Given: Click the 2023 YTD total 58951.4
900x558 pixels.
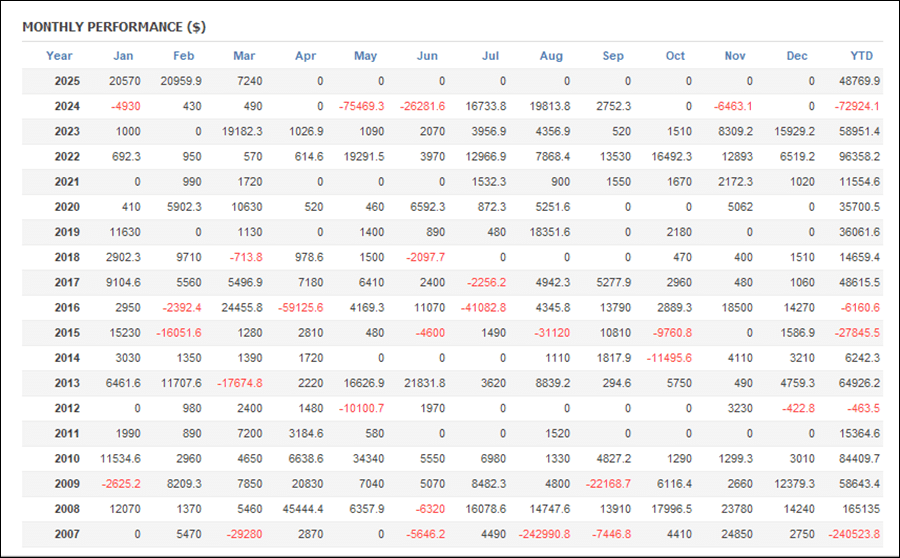Looking at the screenshot, I should 859,131.
